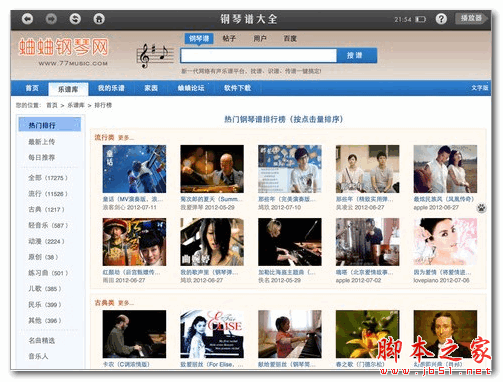
Task: Open the 菊次郎的夏天 (Summer) thumbnail
Action: (212, 169)
